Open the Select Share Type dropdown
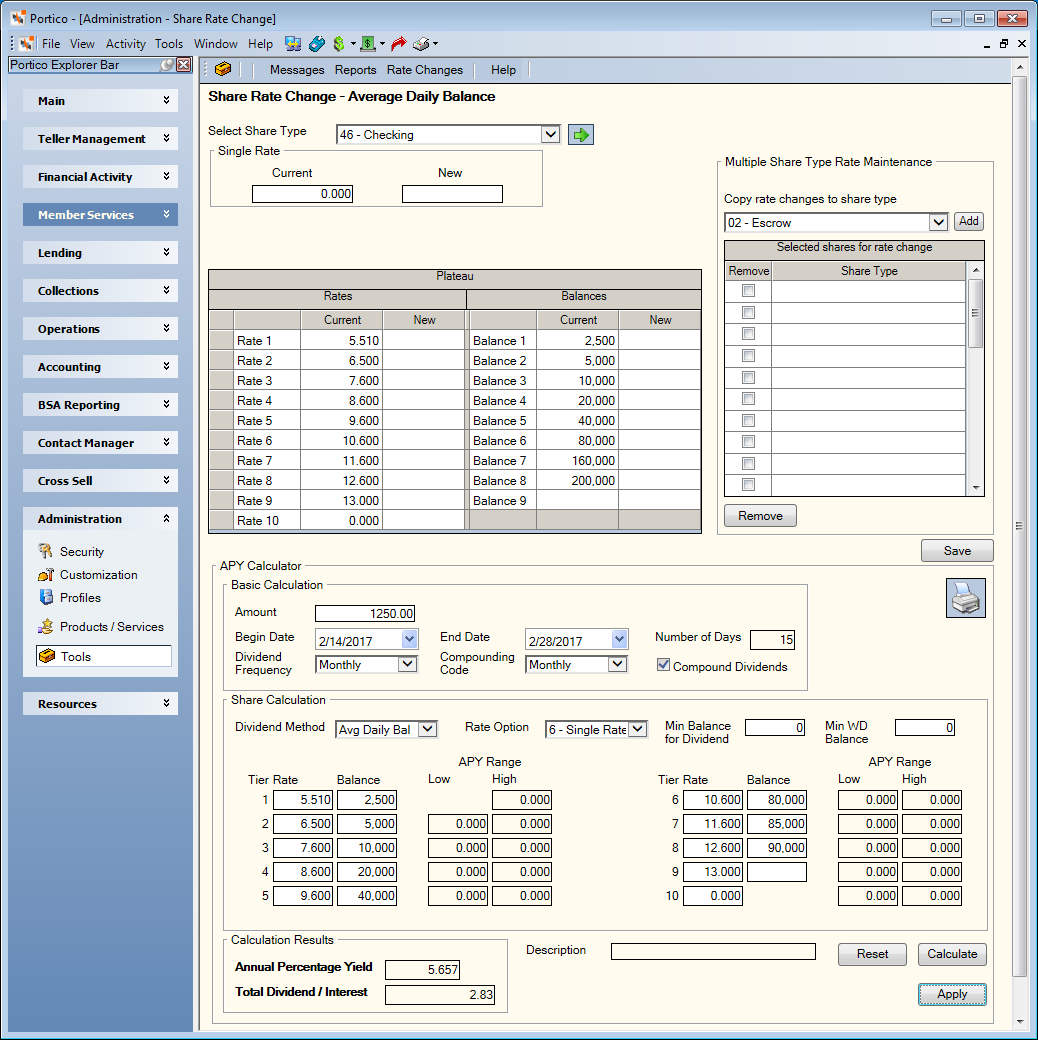 point(550,135)
